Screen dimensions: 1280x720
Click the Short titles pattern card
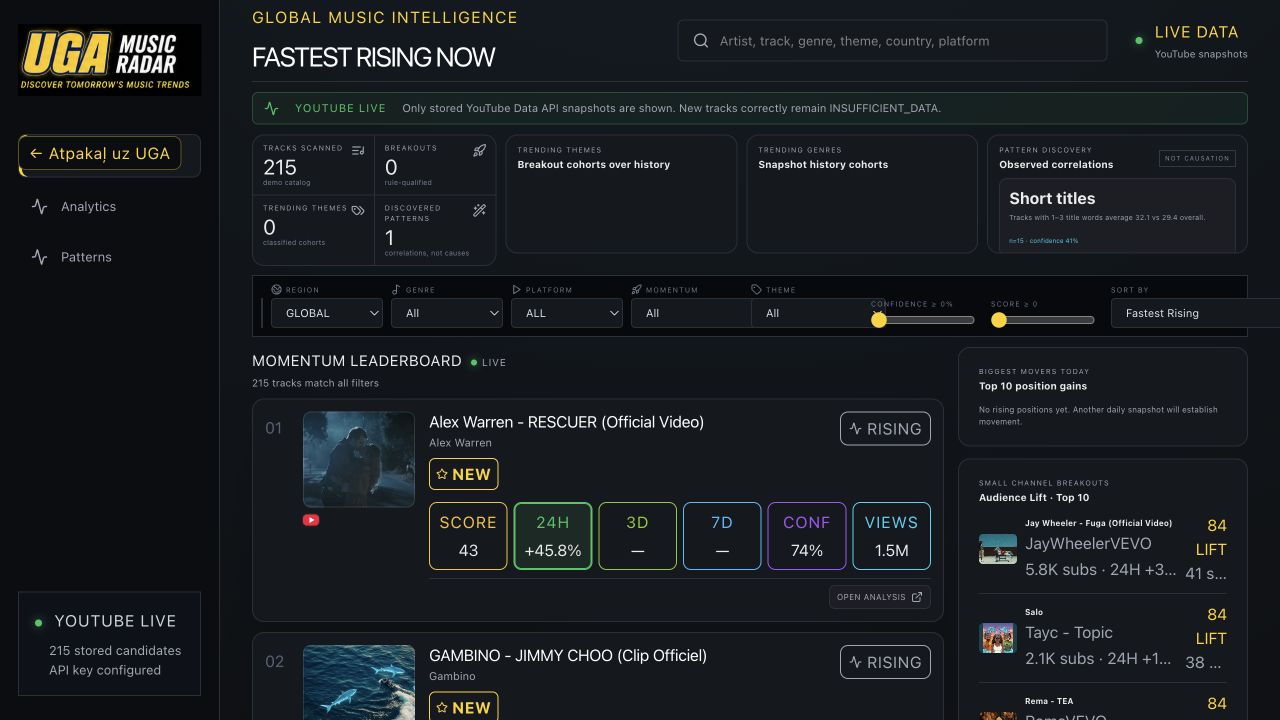1117,216
